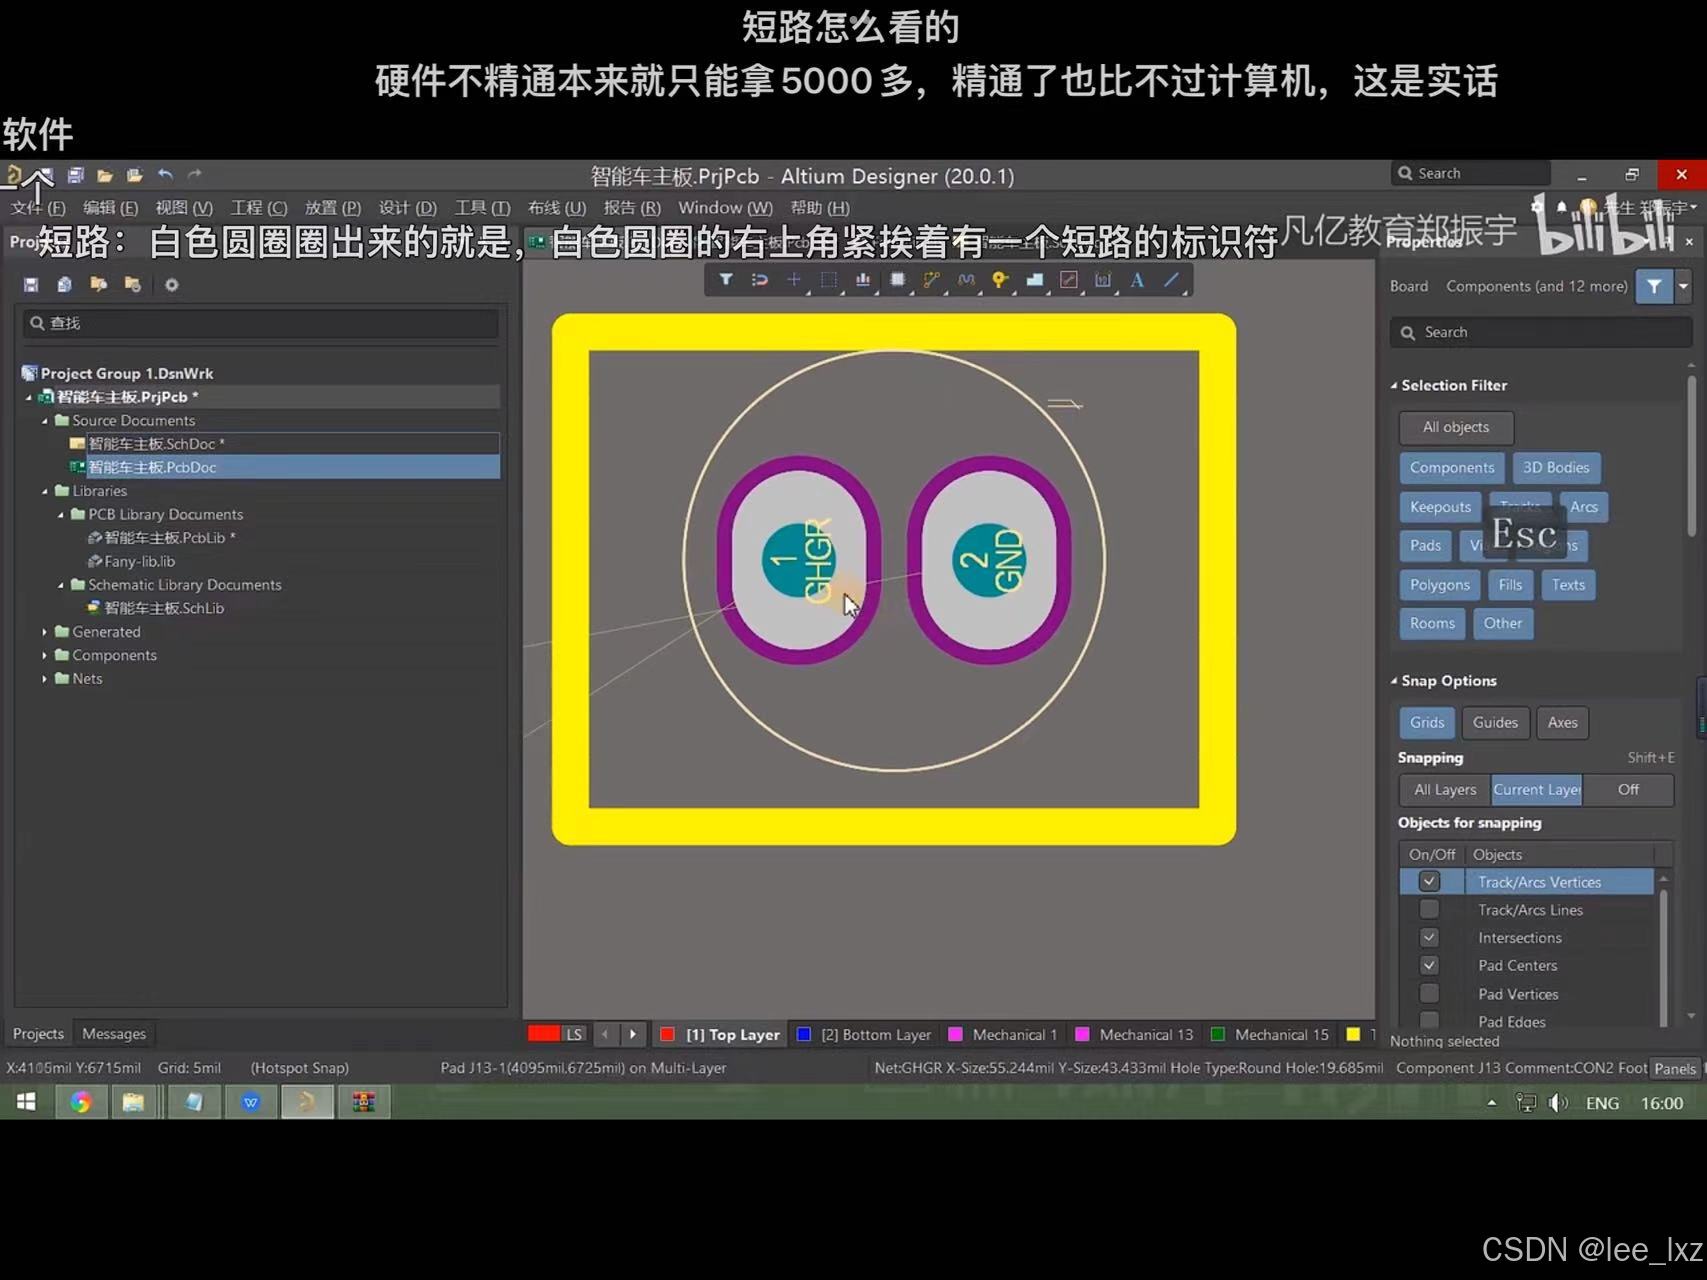Collapse Schematic Library Documents node

coord(61,585)
